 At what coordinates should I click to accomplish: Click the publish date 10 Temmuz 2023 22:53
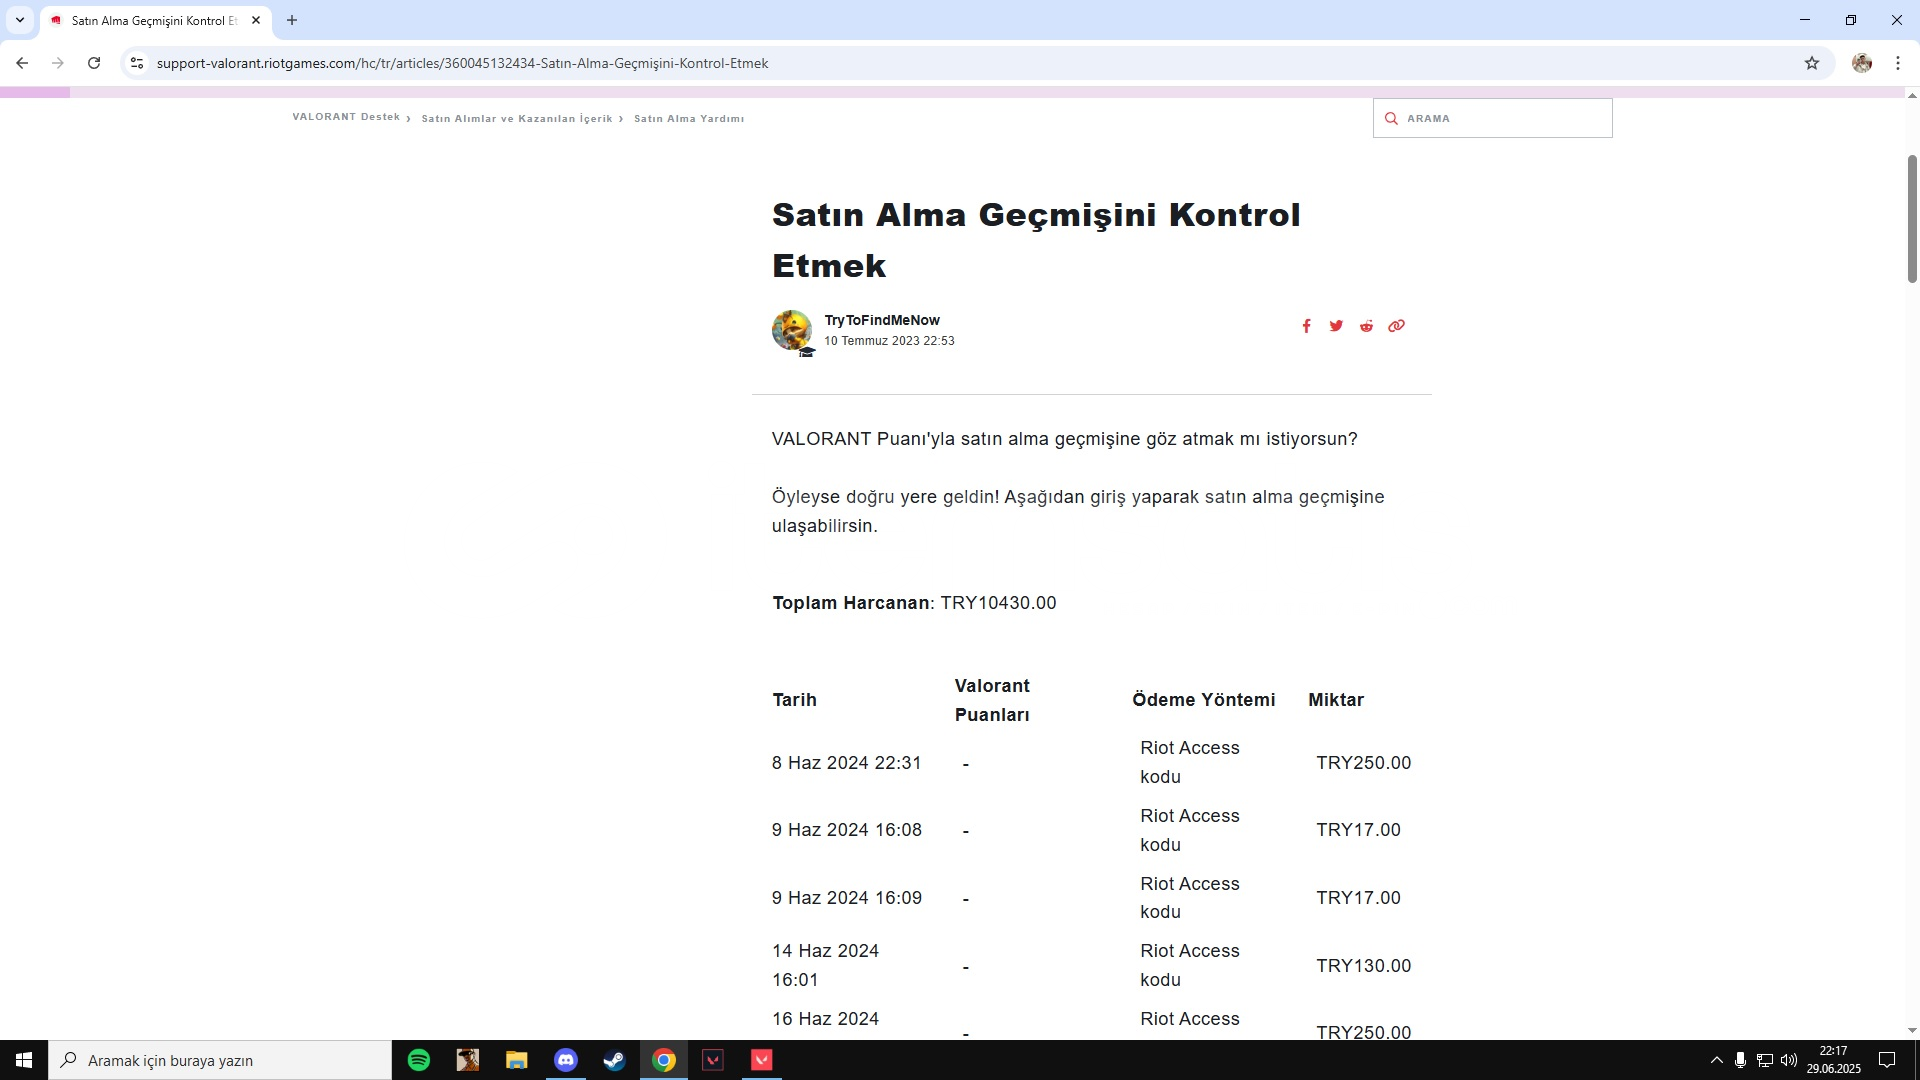889,341
